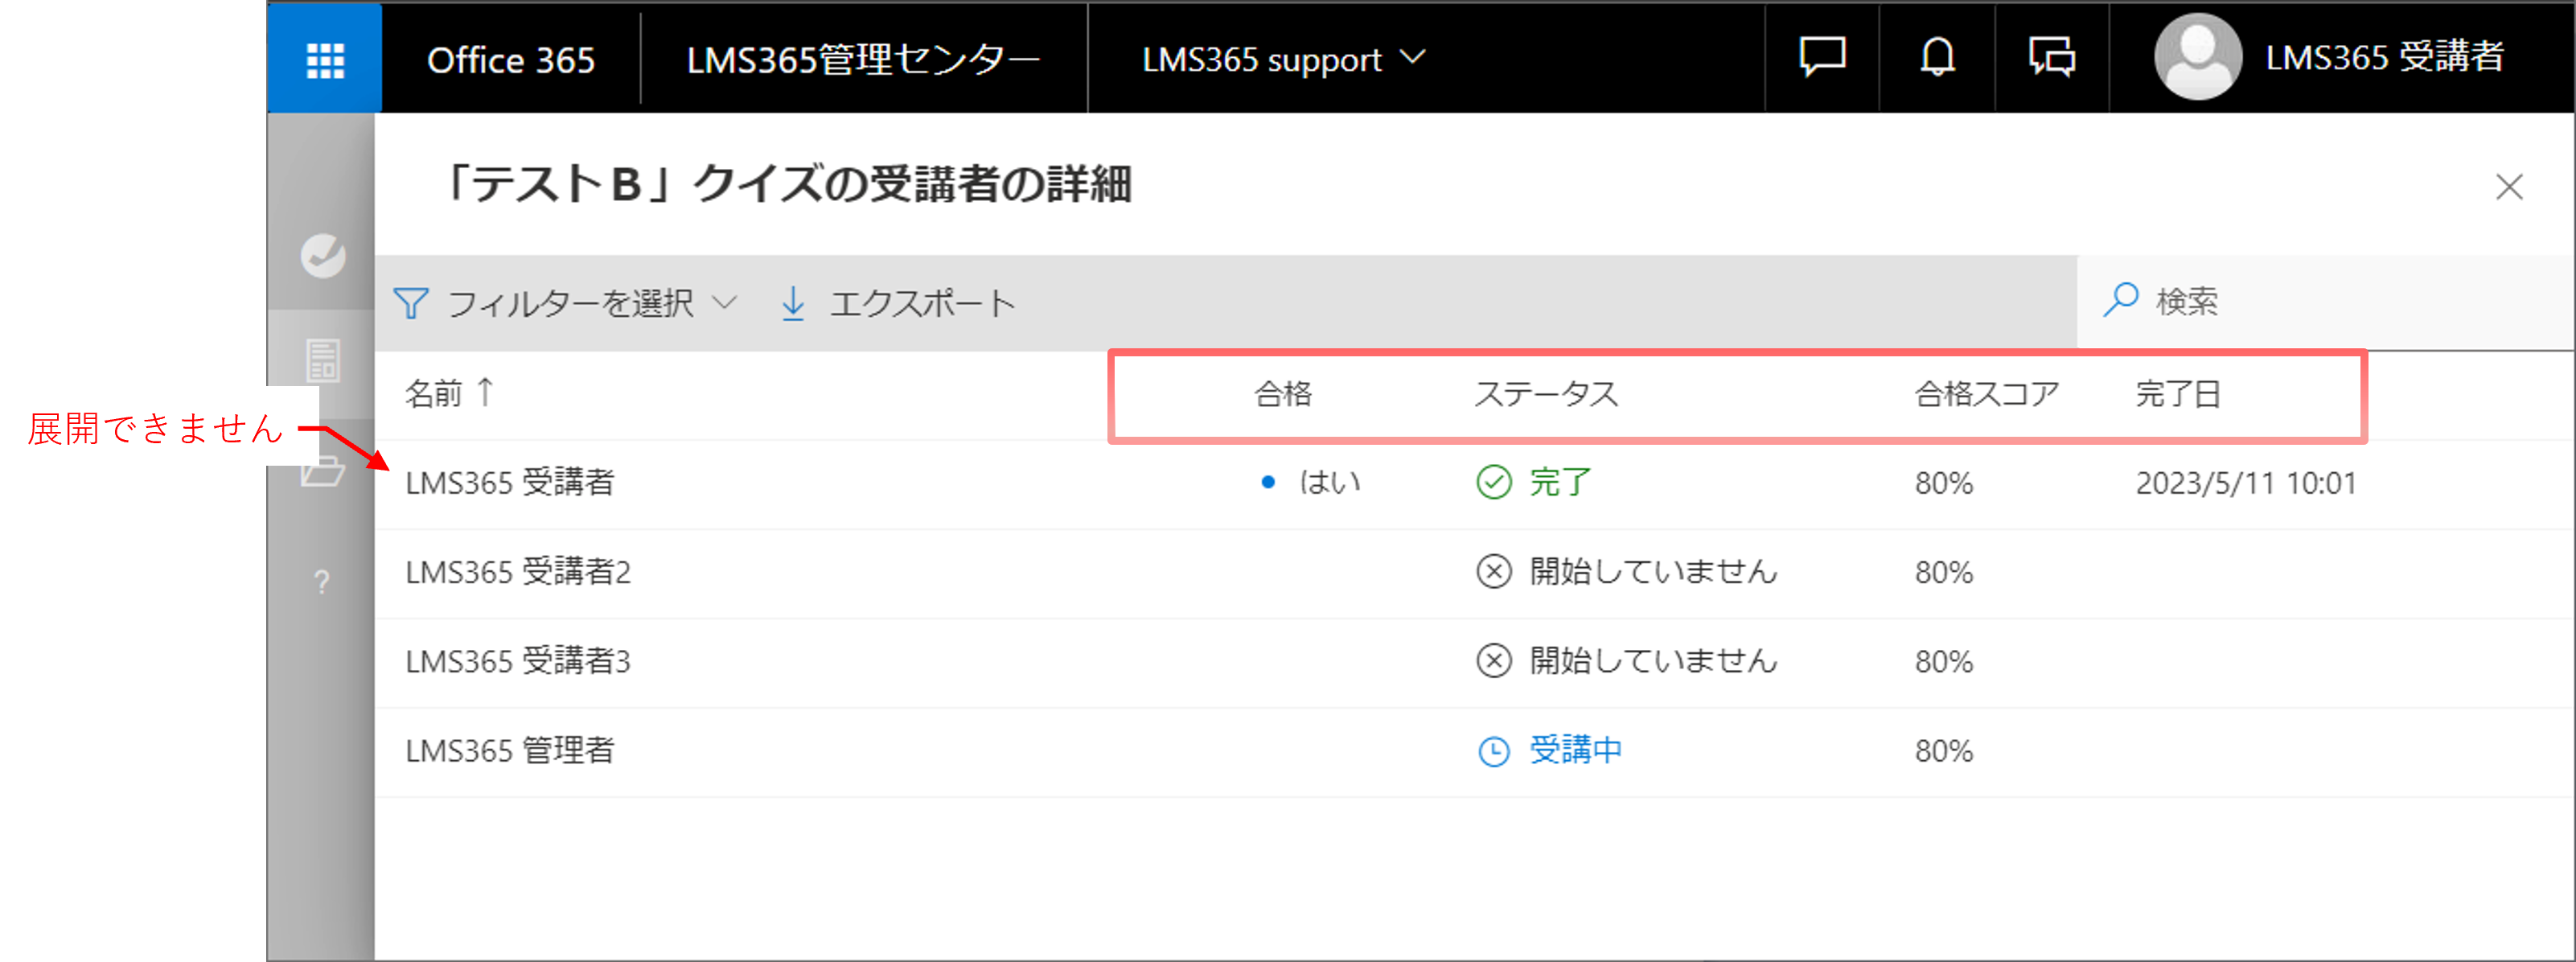The width and height of the screenshot is (2576, 962).
Task: Click 開始していません for LMS365 受講者2
Action: click(x=1654, y=572)
